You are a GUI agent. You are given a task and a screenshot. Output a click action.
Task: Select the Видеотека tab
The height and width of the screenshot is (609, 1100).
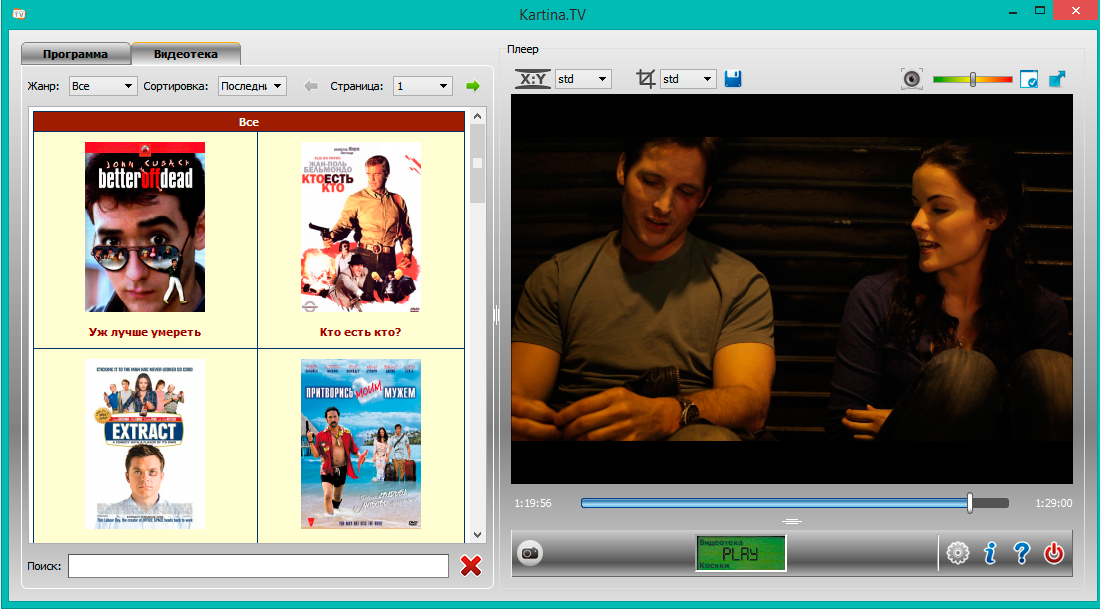coord(186,54)
